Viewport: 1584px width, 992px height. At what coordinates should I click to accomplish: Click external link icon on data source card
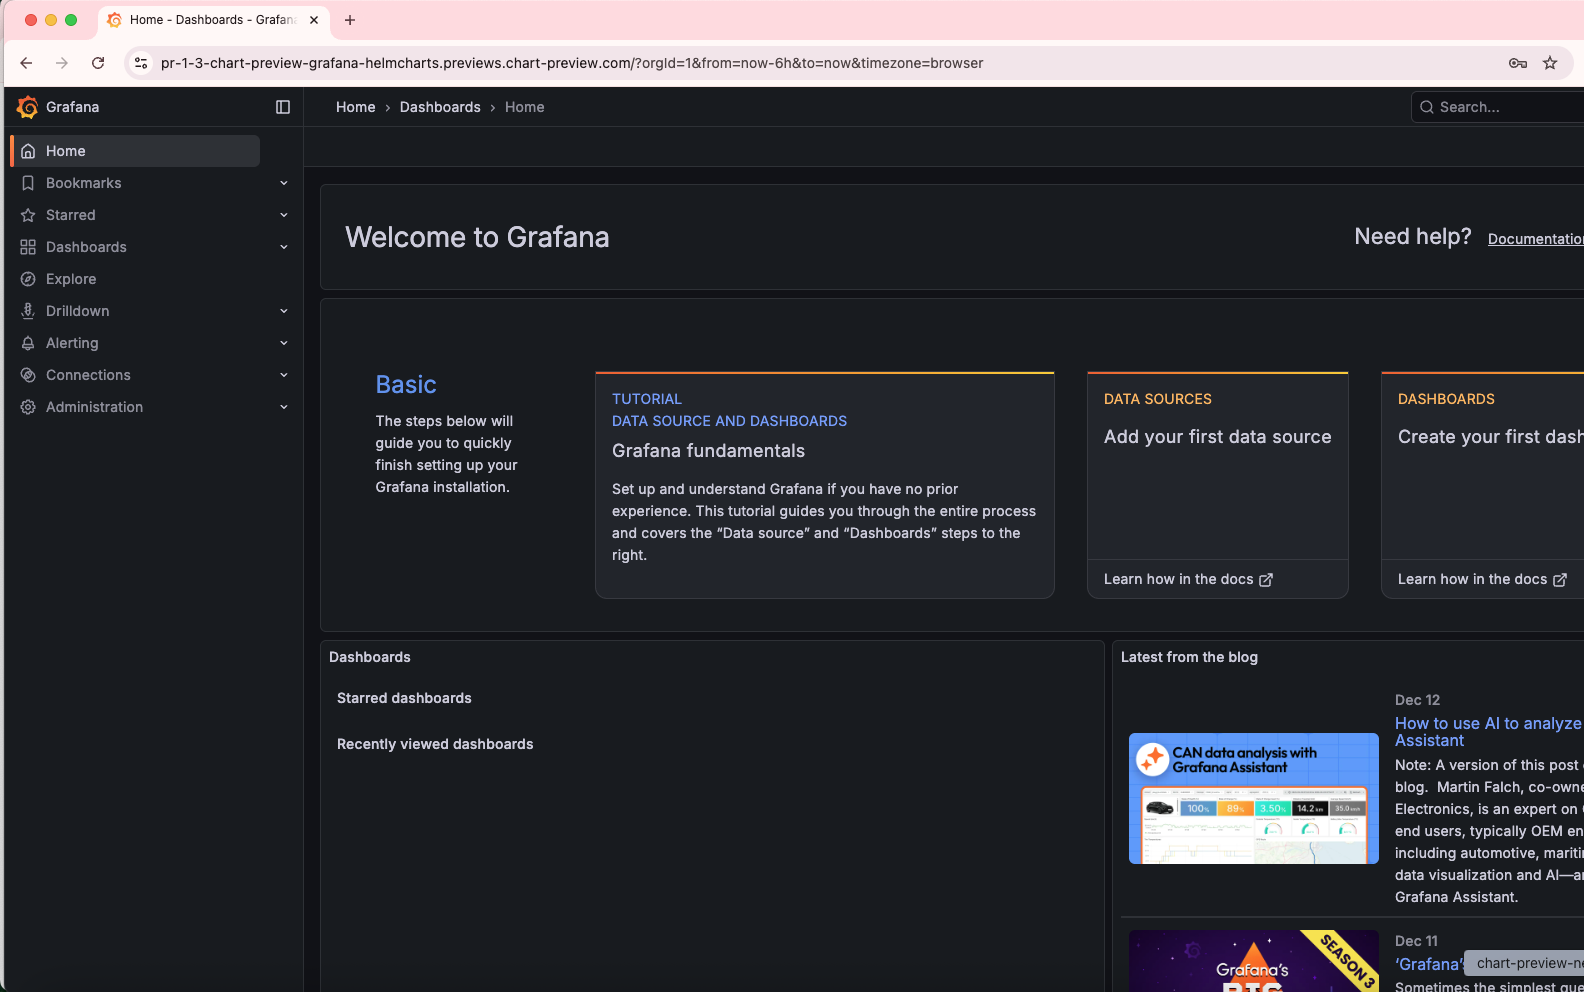coord(1266,580)
